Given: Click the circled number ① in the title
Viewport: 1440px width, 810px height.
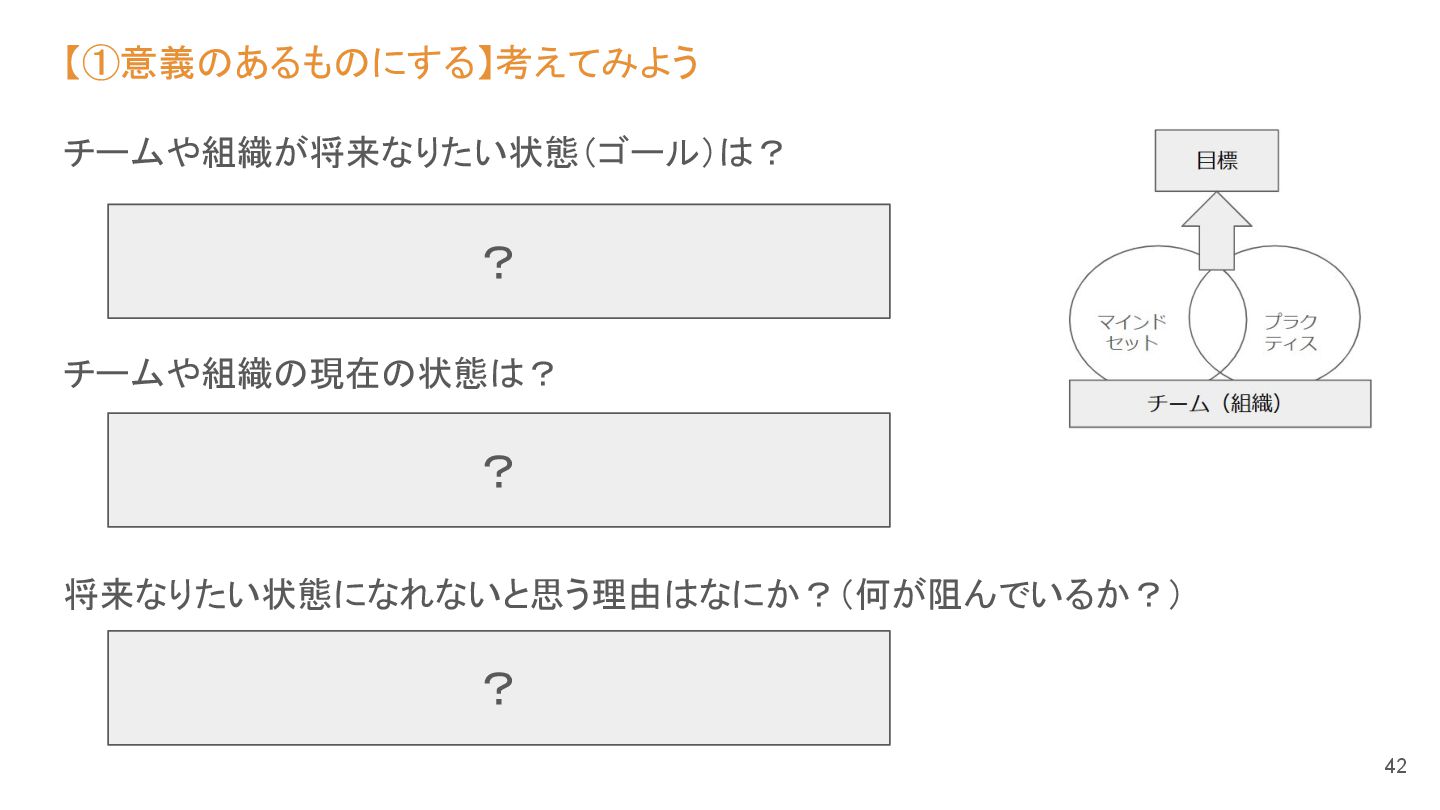Looking at the screenshot, I should tap(100, 64).
